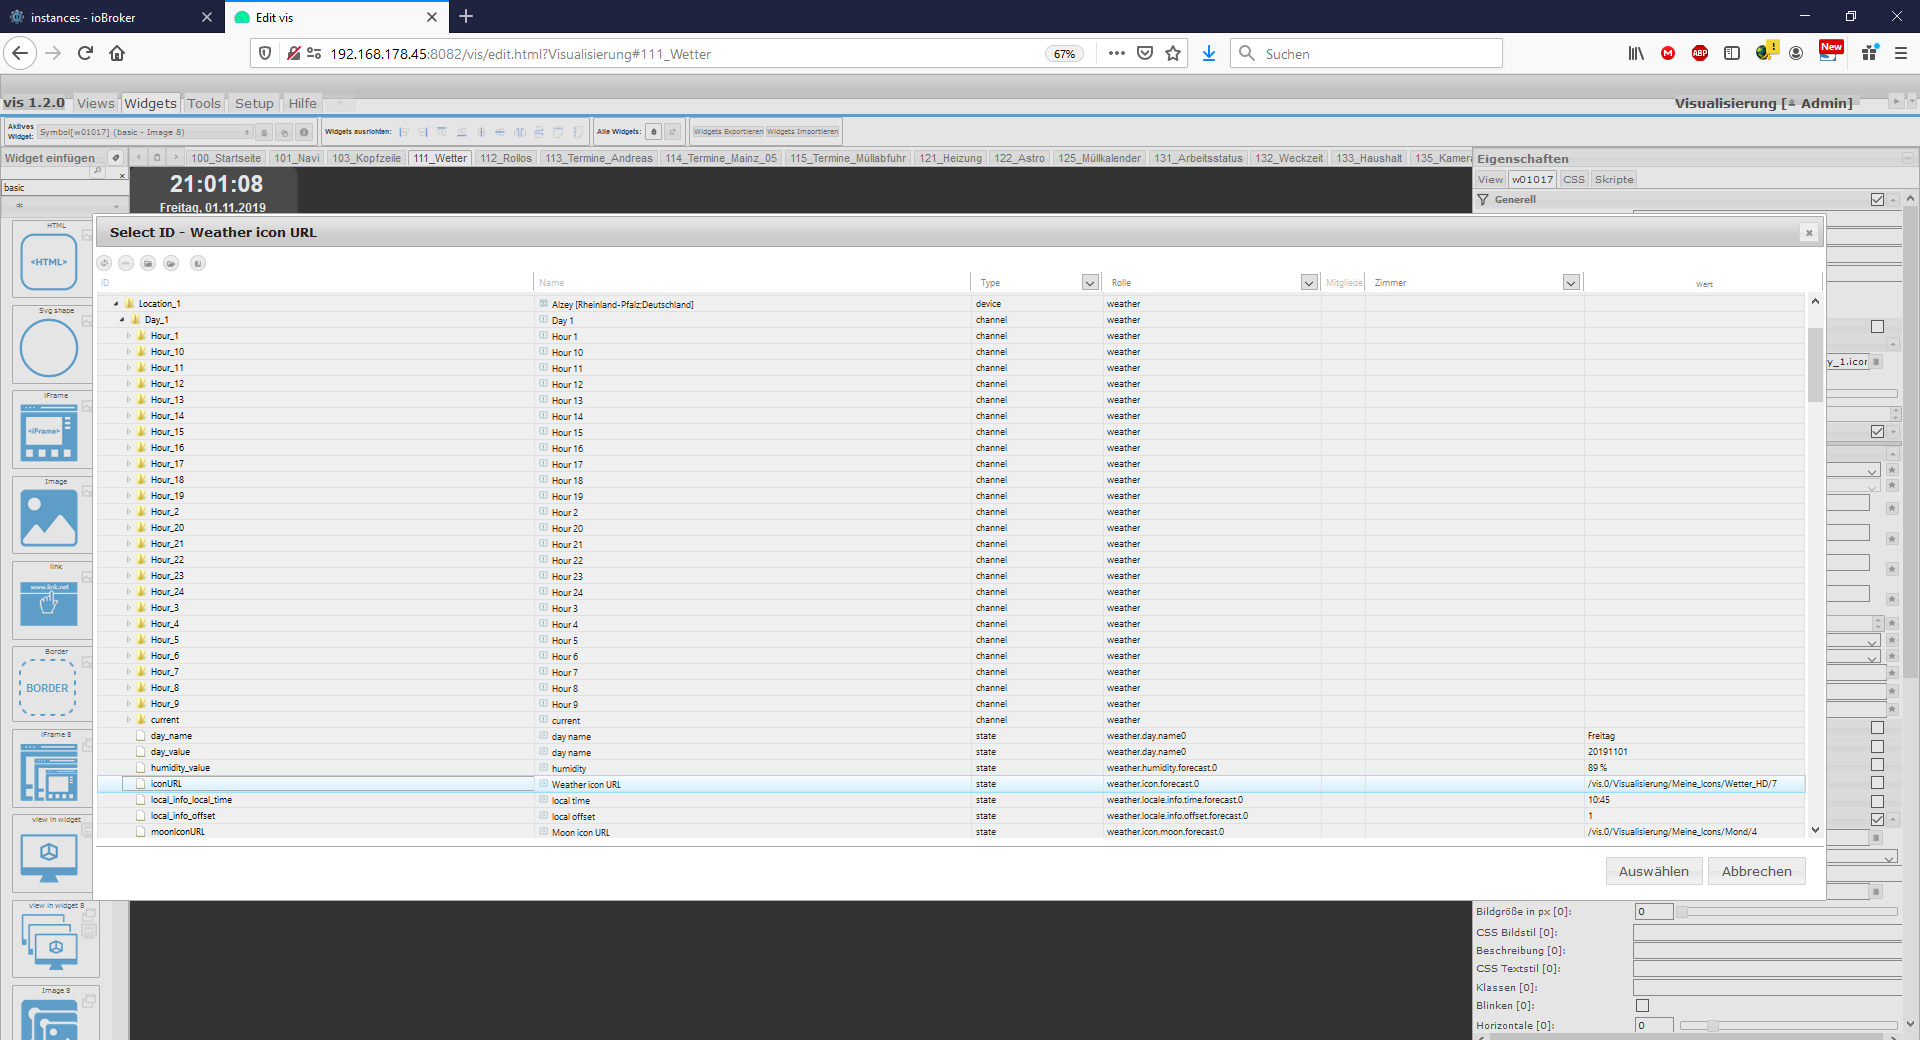Open the Zimmer column filter dropdown
1920x1040 pixels.
click(1571, 283)
